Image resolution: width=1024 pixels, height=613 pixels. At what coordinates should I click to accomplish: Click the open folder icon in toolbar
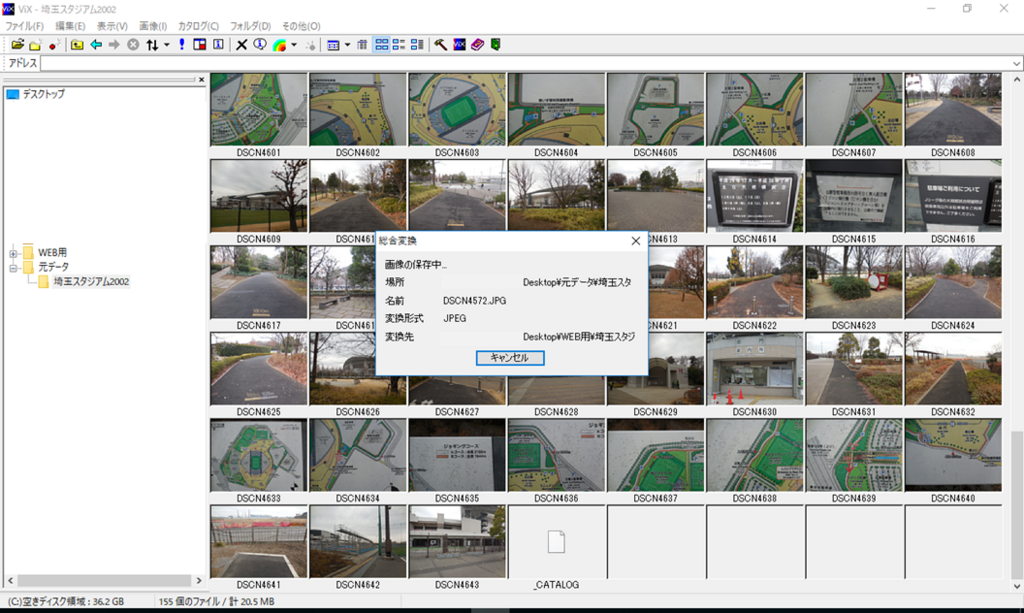pyautogui.click(x=18, y=44)
